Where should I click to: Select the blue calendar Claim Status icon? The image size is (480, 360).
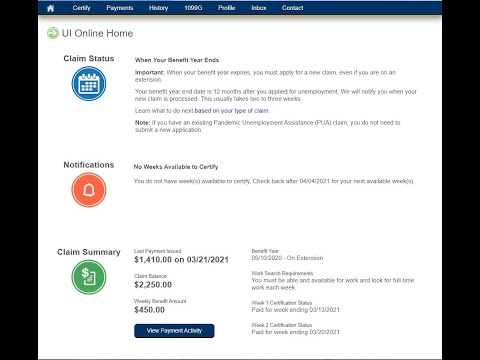click(x=89, y=83)
